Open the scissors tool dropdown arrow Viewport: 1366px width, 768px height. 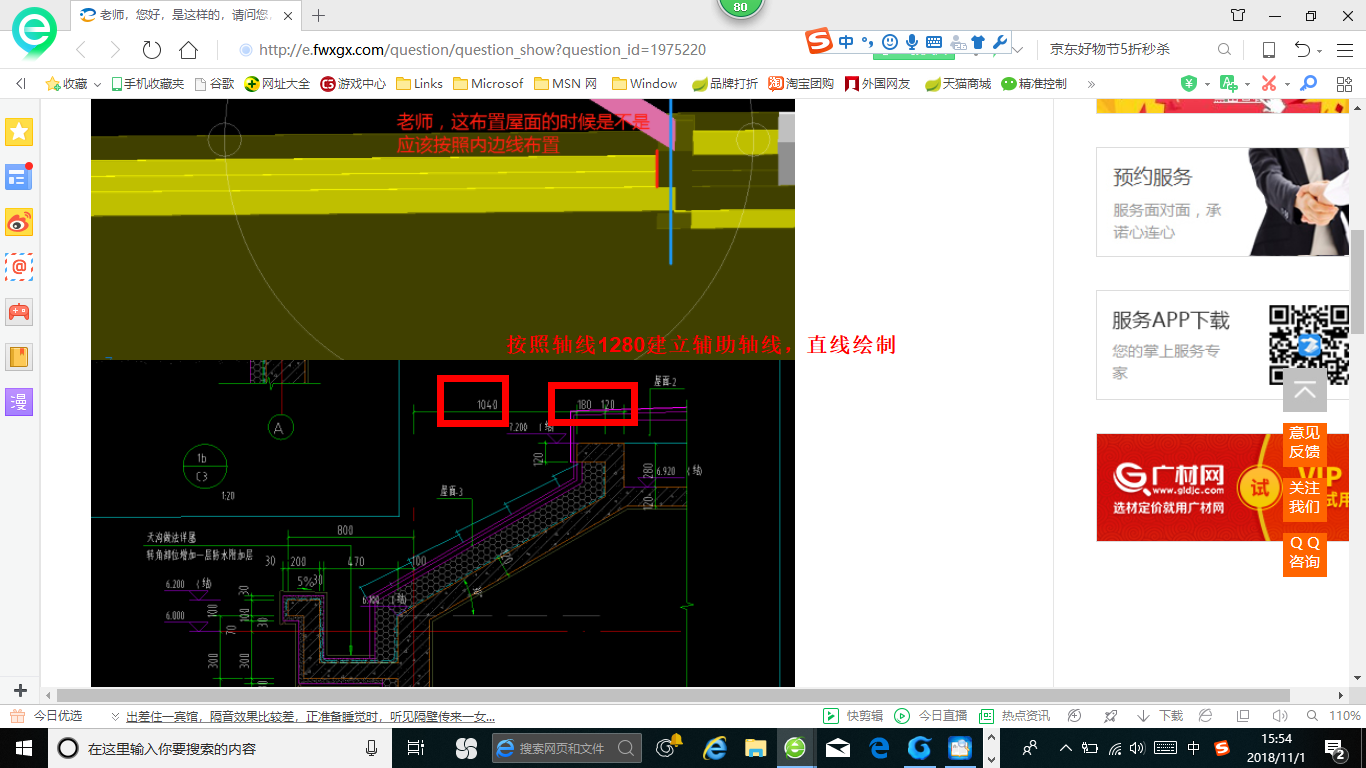[1287, 84]
